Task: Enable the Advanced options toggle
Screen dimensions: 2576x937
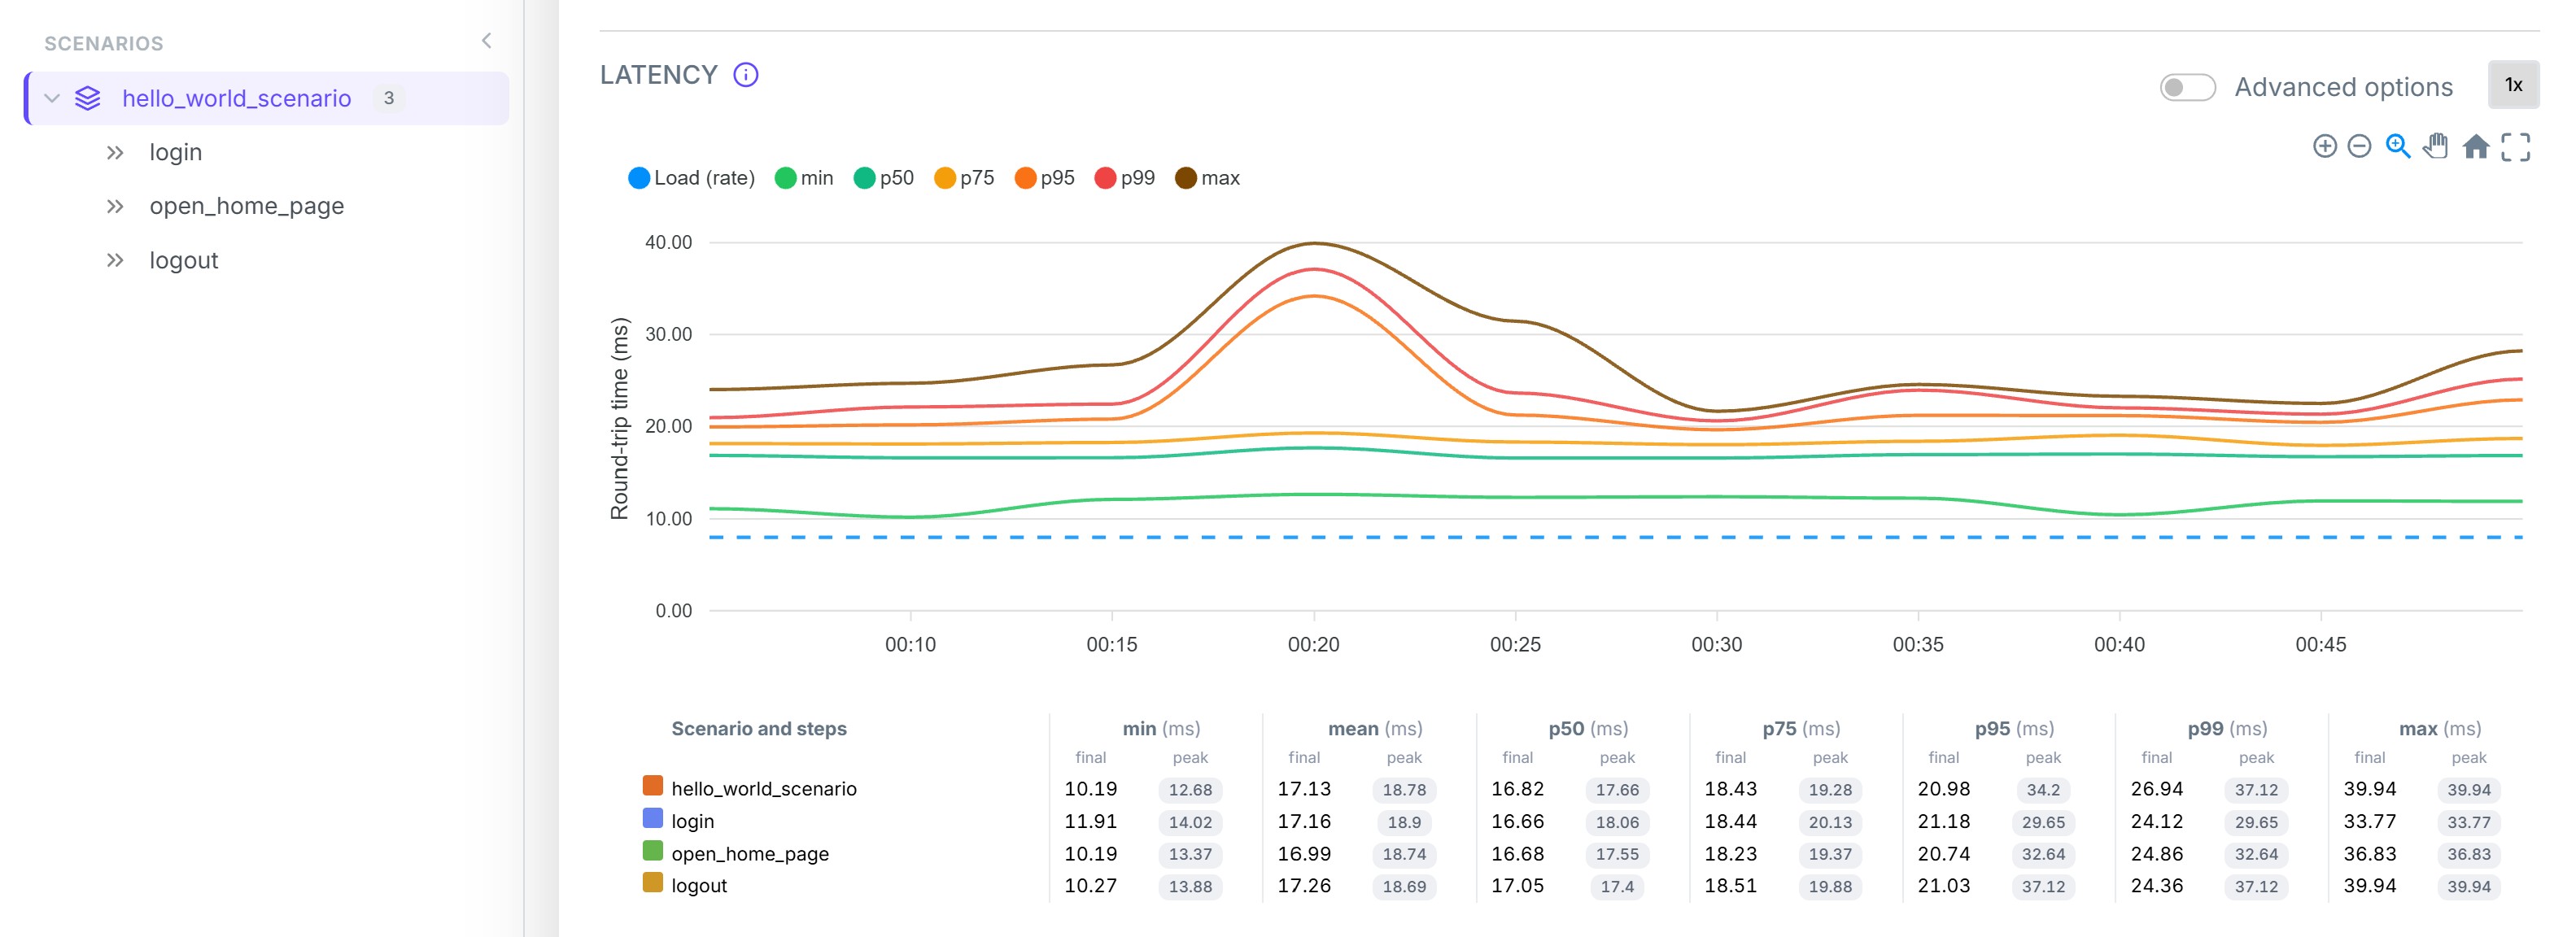Action: pyautogui.click(x=2187, y=87)
